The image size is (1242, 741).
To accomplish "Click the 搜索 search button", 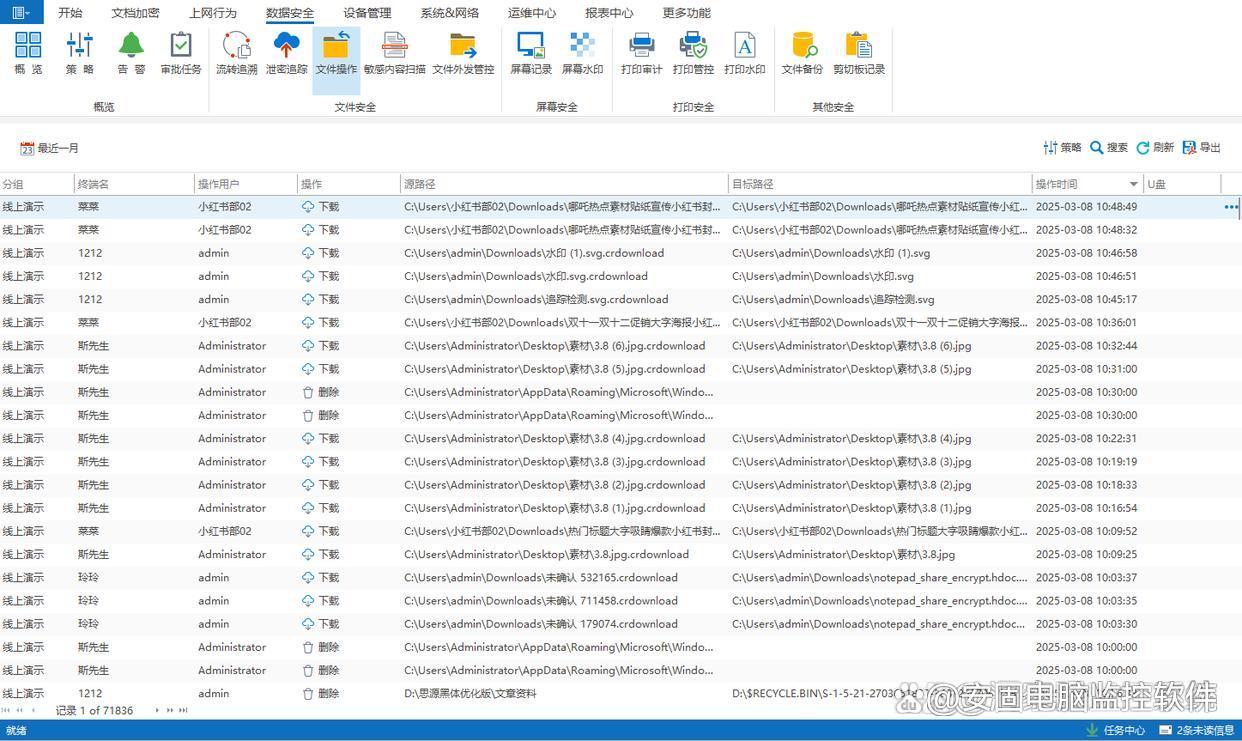I will pyautogui.click(x=1109, y=148).
